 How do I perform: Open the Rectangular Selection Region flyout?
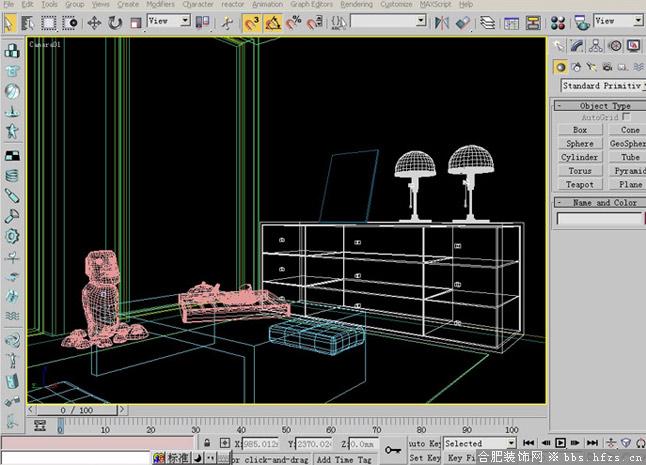click(x=49, y=23)
